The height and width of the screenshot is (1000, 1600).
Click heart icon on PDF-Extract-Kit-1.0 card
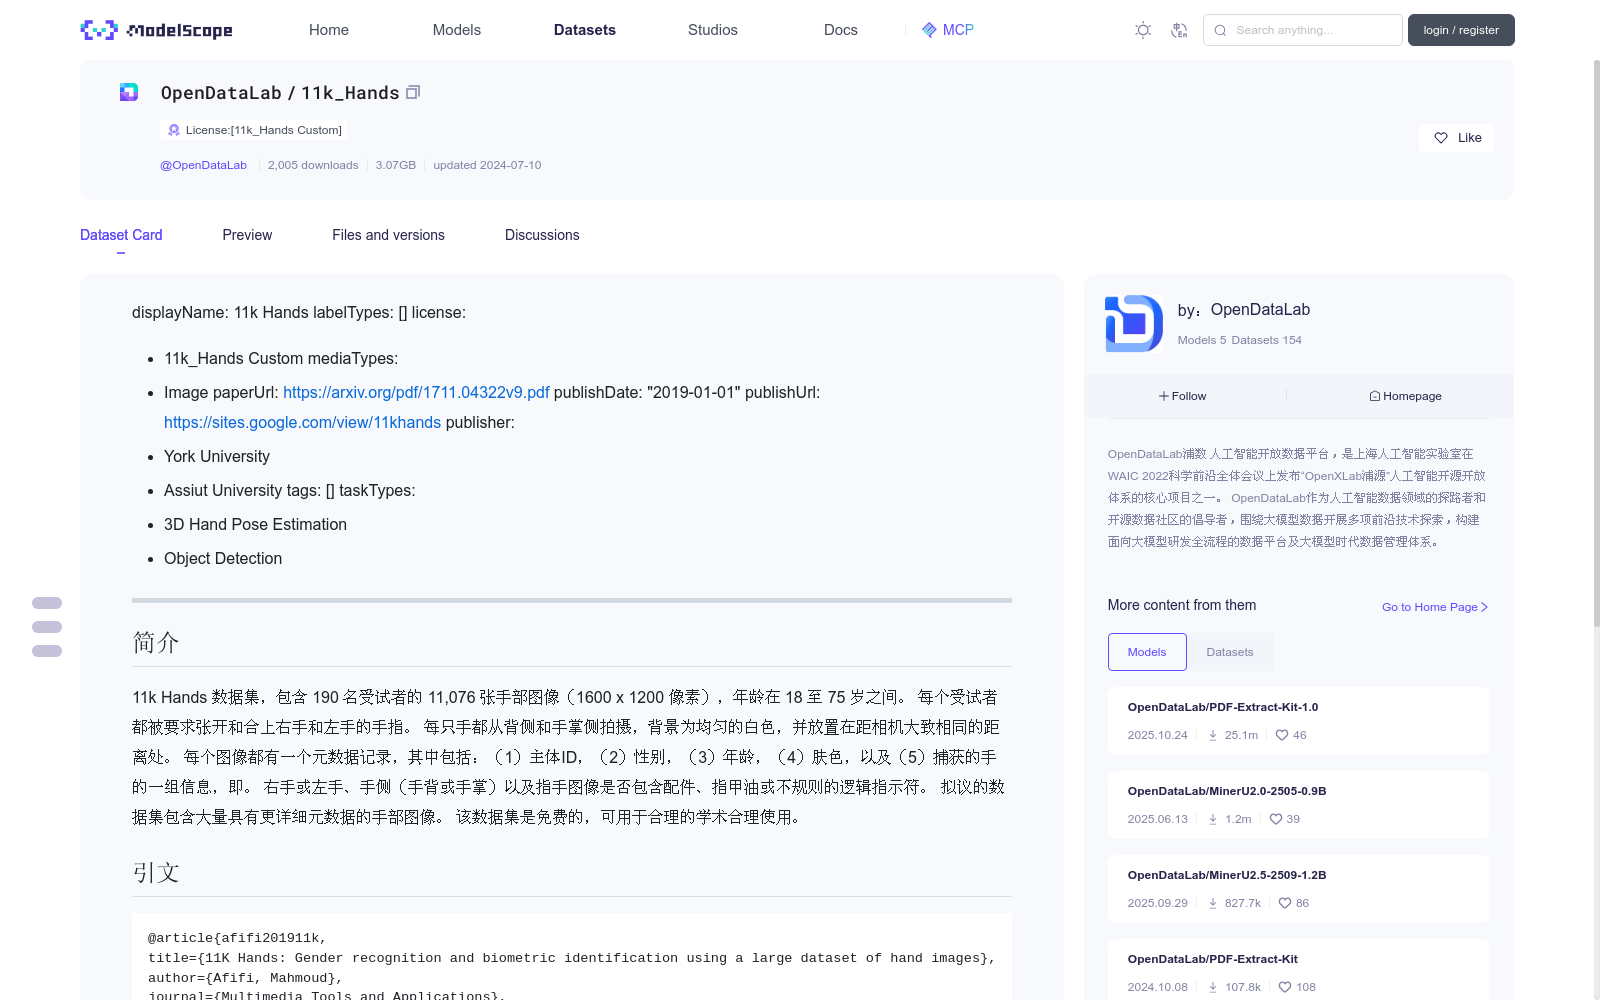[1282, 735]
